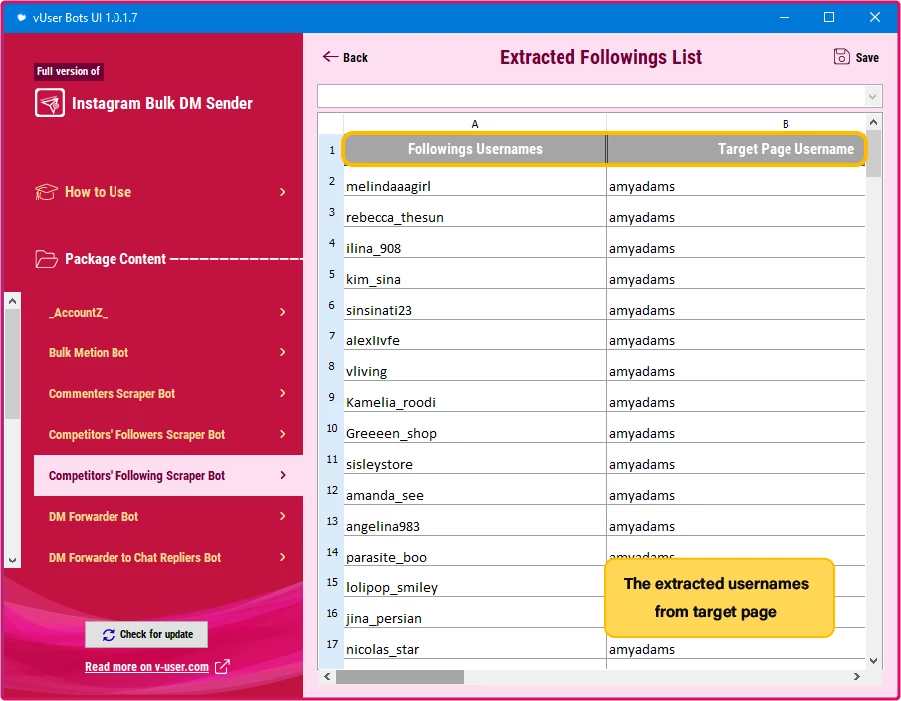Screen dimensions: 901x701
Task: Click the table vertical scrollbar down arrow
Action: (873, 661)
